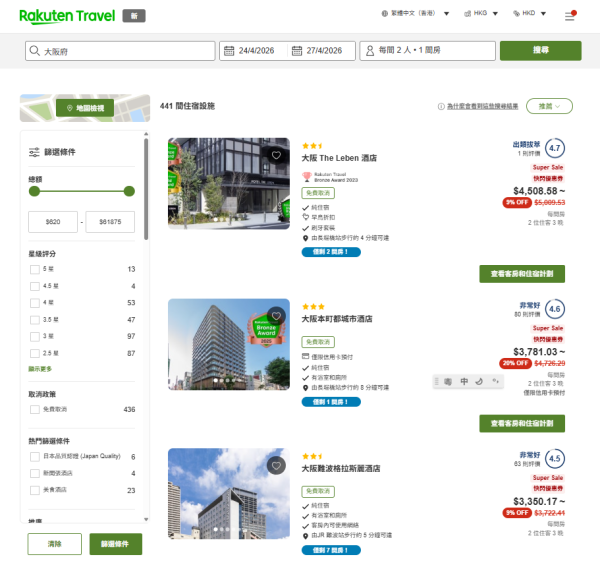
Task: Open the HKD currency dropdown
Action: point(529,13)
